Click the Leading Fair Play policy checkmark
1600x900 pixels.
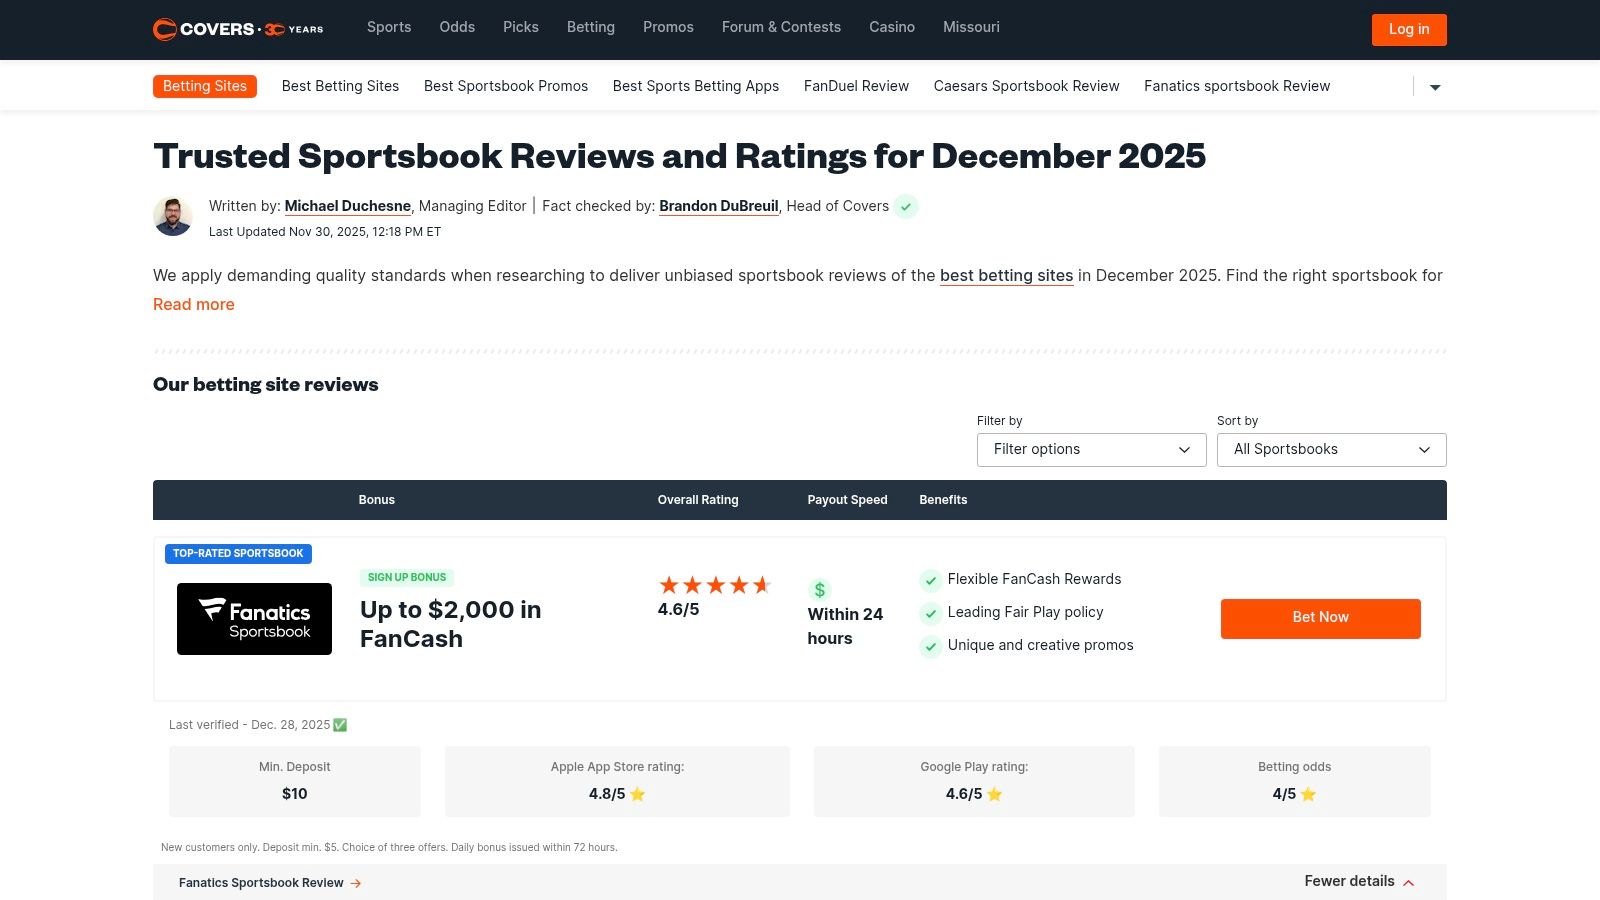tap(930, 613)
